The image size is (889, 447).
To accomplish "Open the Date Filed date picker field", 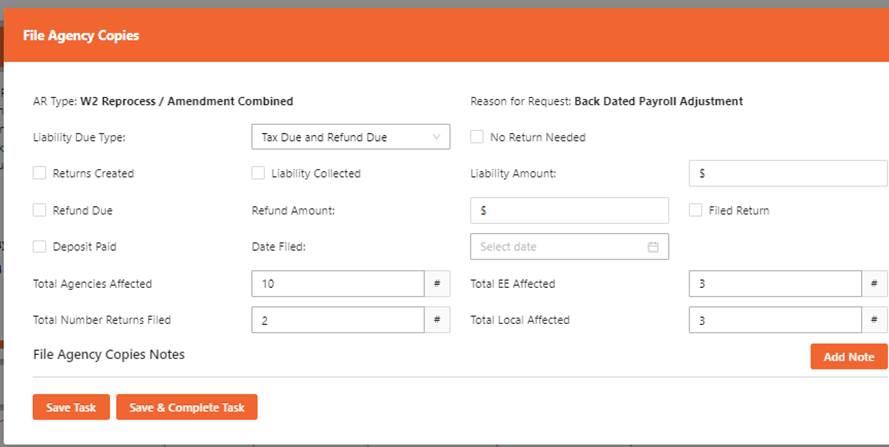I will pos(560,247).
